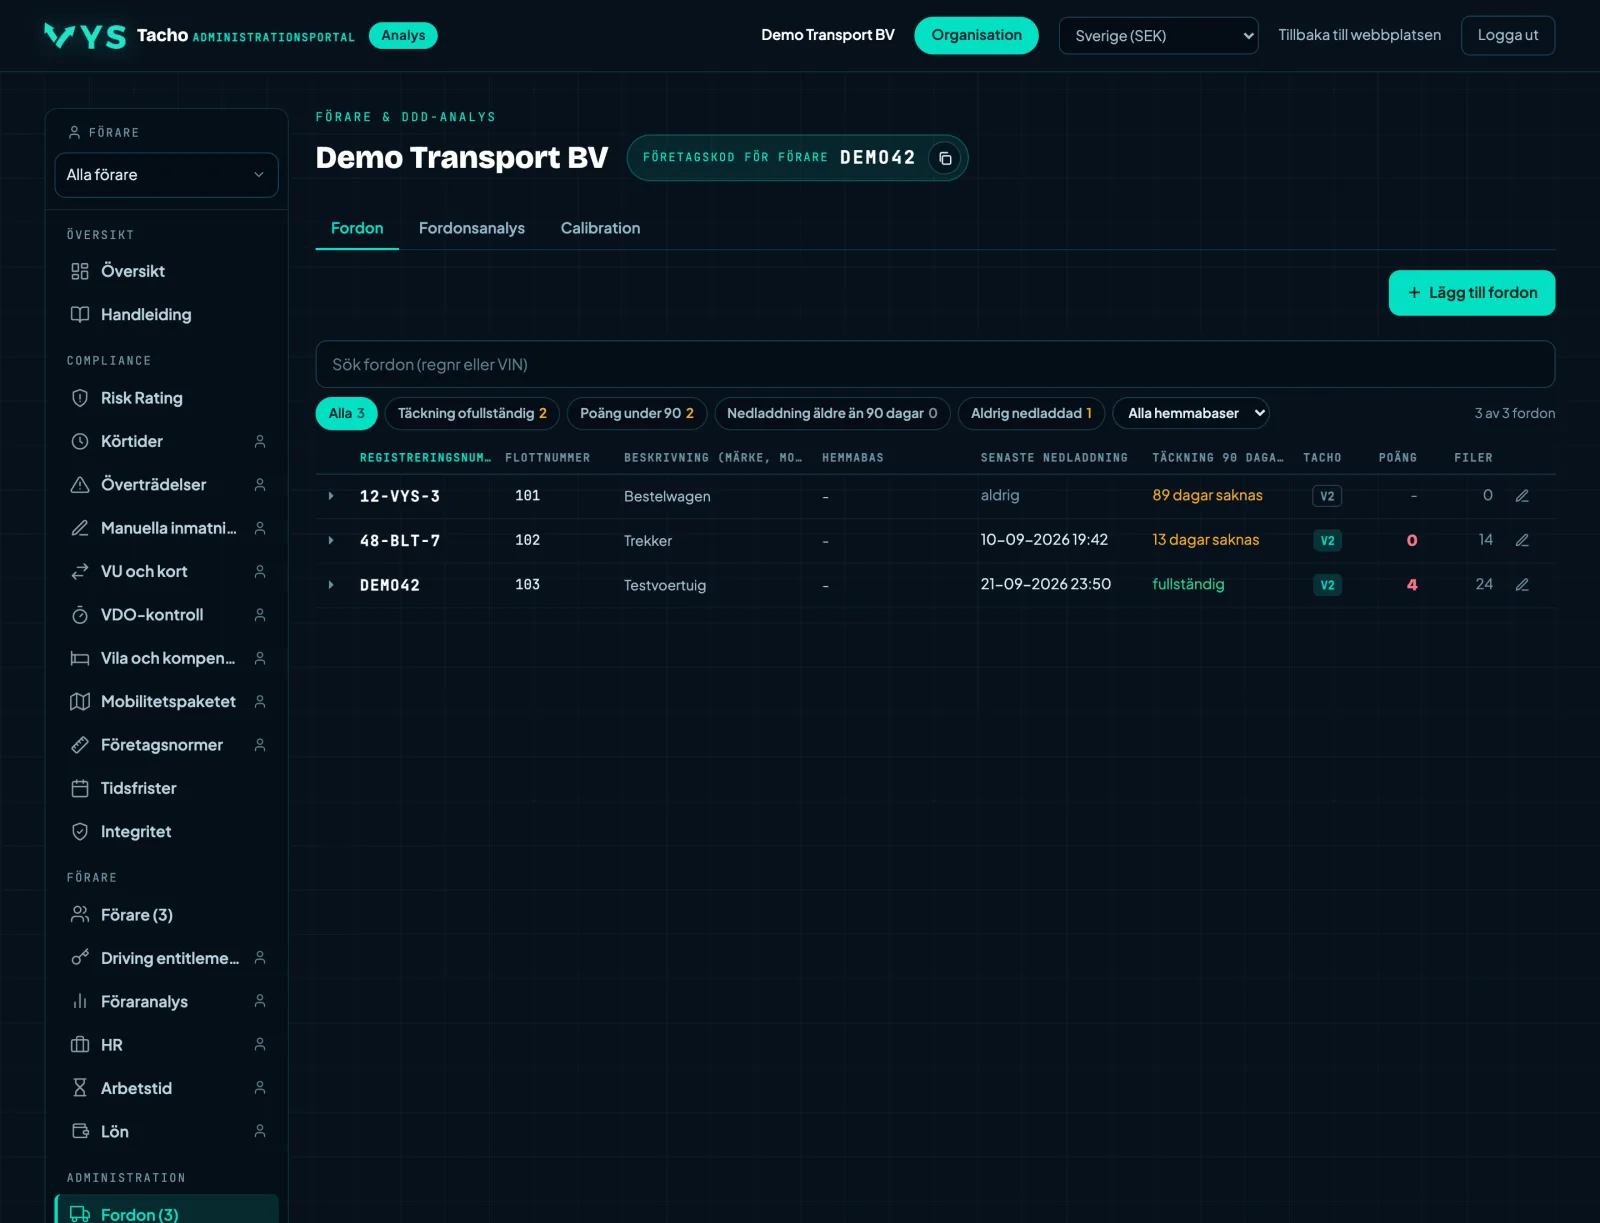This screenshot has height=1223, width=1600.
Task: Open the Alla hemmabaser dropdown
Action: [1191, 413]
